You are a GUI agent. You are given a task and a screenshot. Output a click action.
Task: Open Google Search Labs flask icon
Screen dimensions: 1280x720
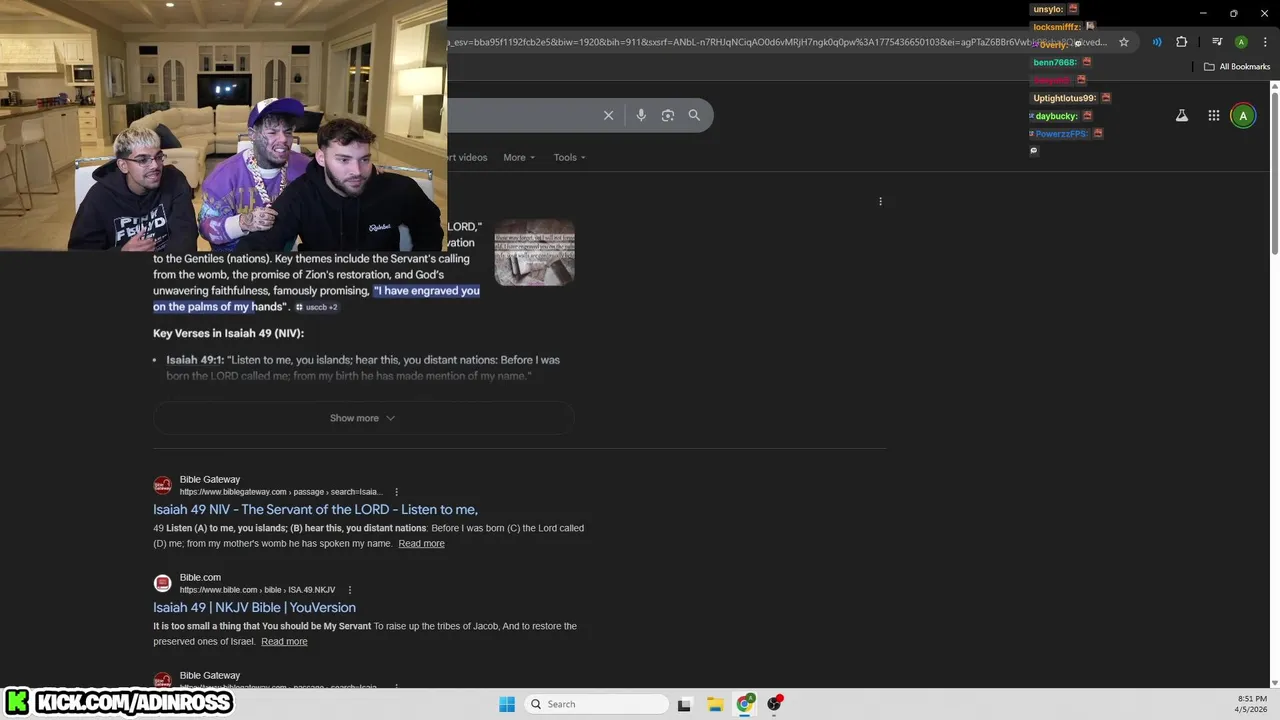pyautogui.click(x=1182, y=116)
